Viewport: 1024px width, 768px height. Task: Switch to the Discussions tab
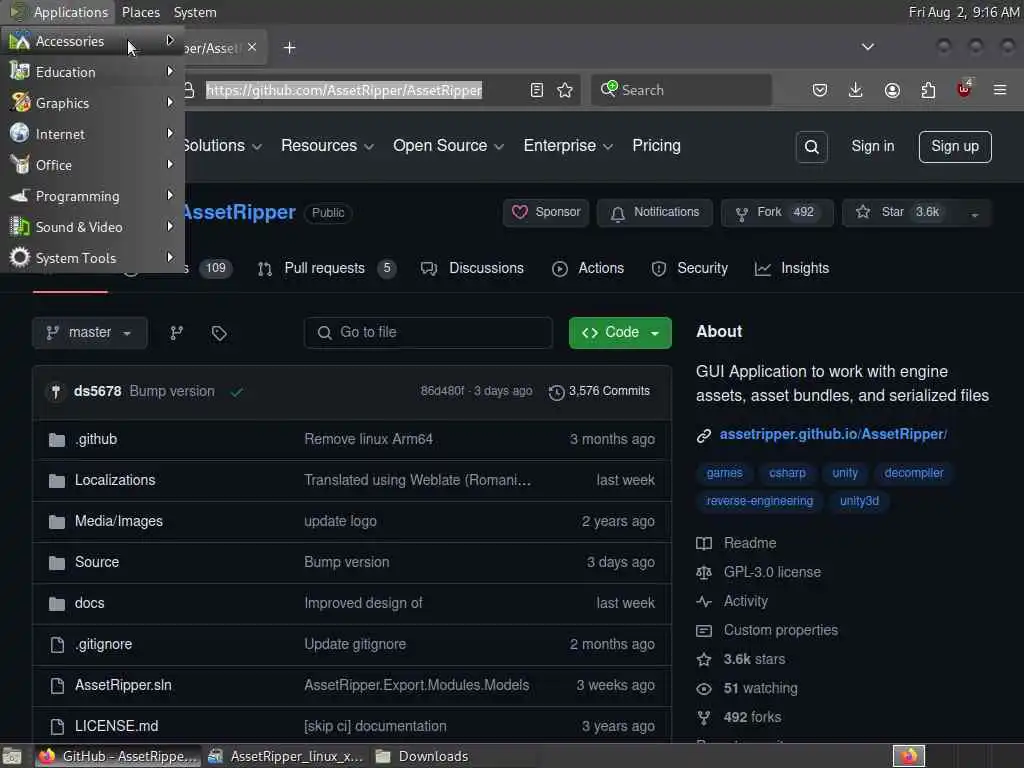point(472,268)
